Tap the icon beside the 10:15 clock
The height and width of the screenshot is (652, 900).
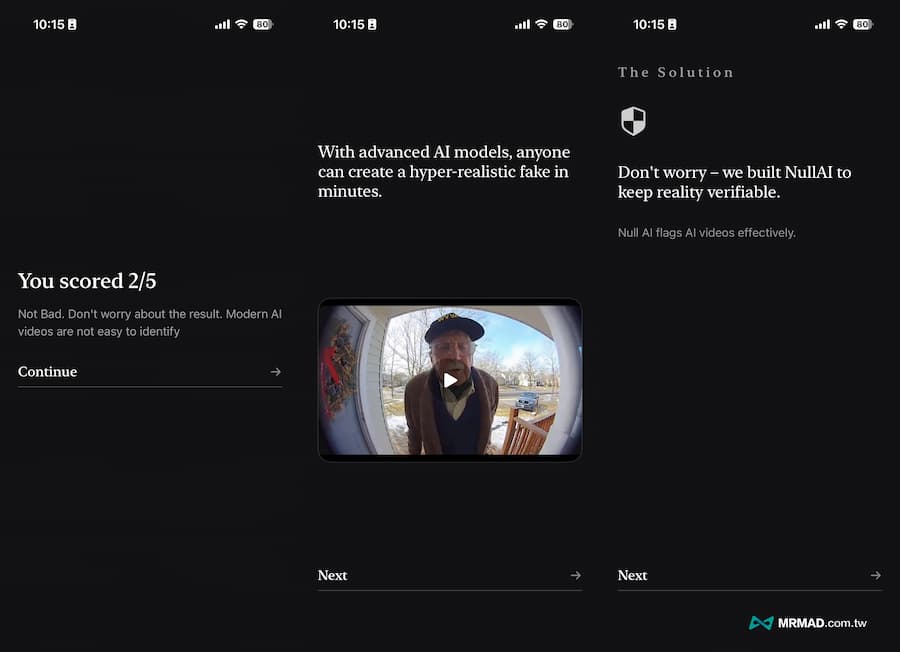[x=74, y=24]
